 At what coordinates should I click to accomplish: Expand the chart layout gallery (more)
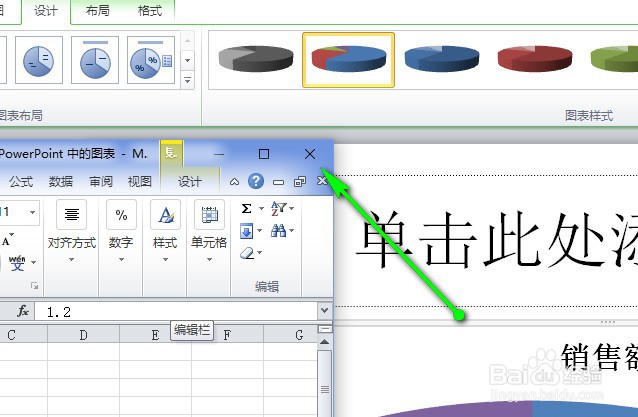pyautogui.click(x=188, y=80)
